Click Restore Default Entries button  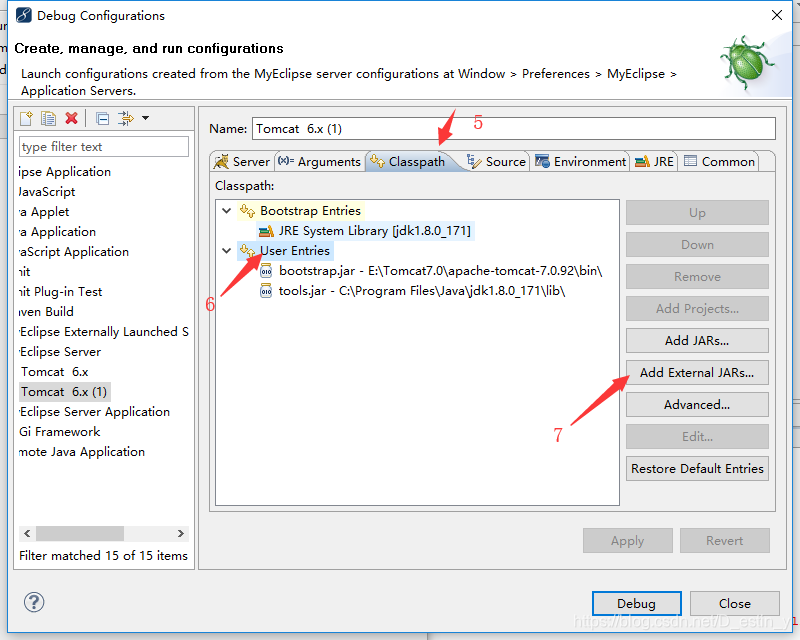pos(697,469)
